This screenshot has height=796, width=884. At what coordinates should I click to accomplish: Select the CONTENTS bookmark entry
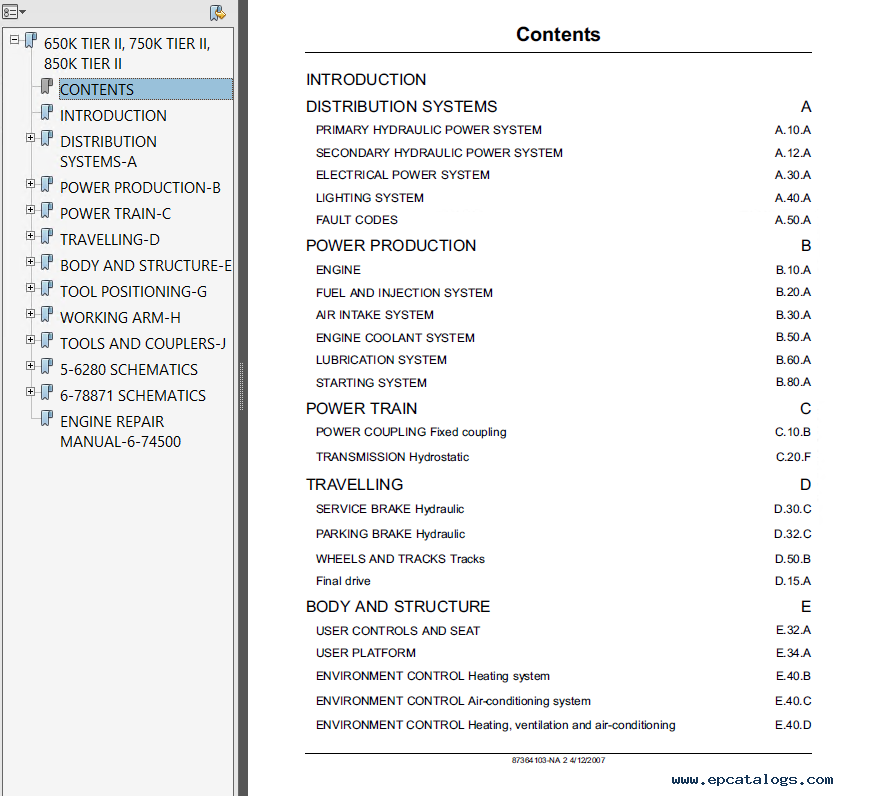(145, 89)
